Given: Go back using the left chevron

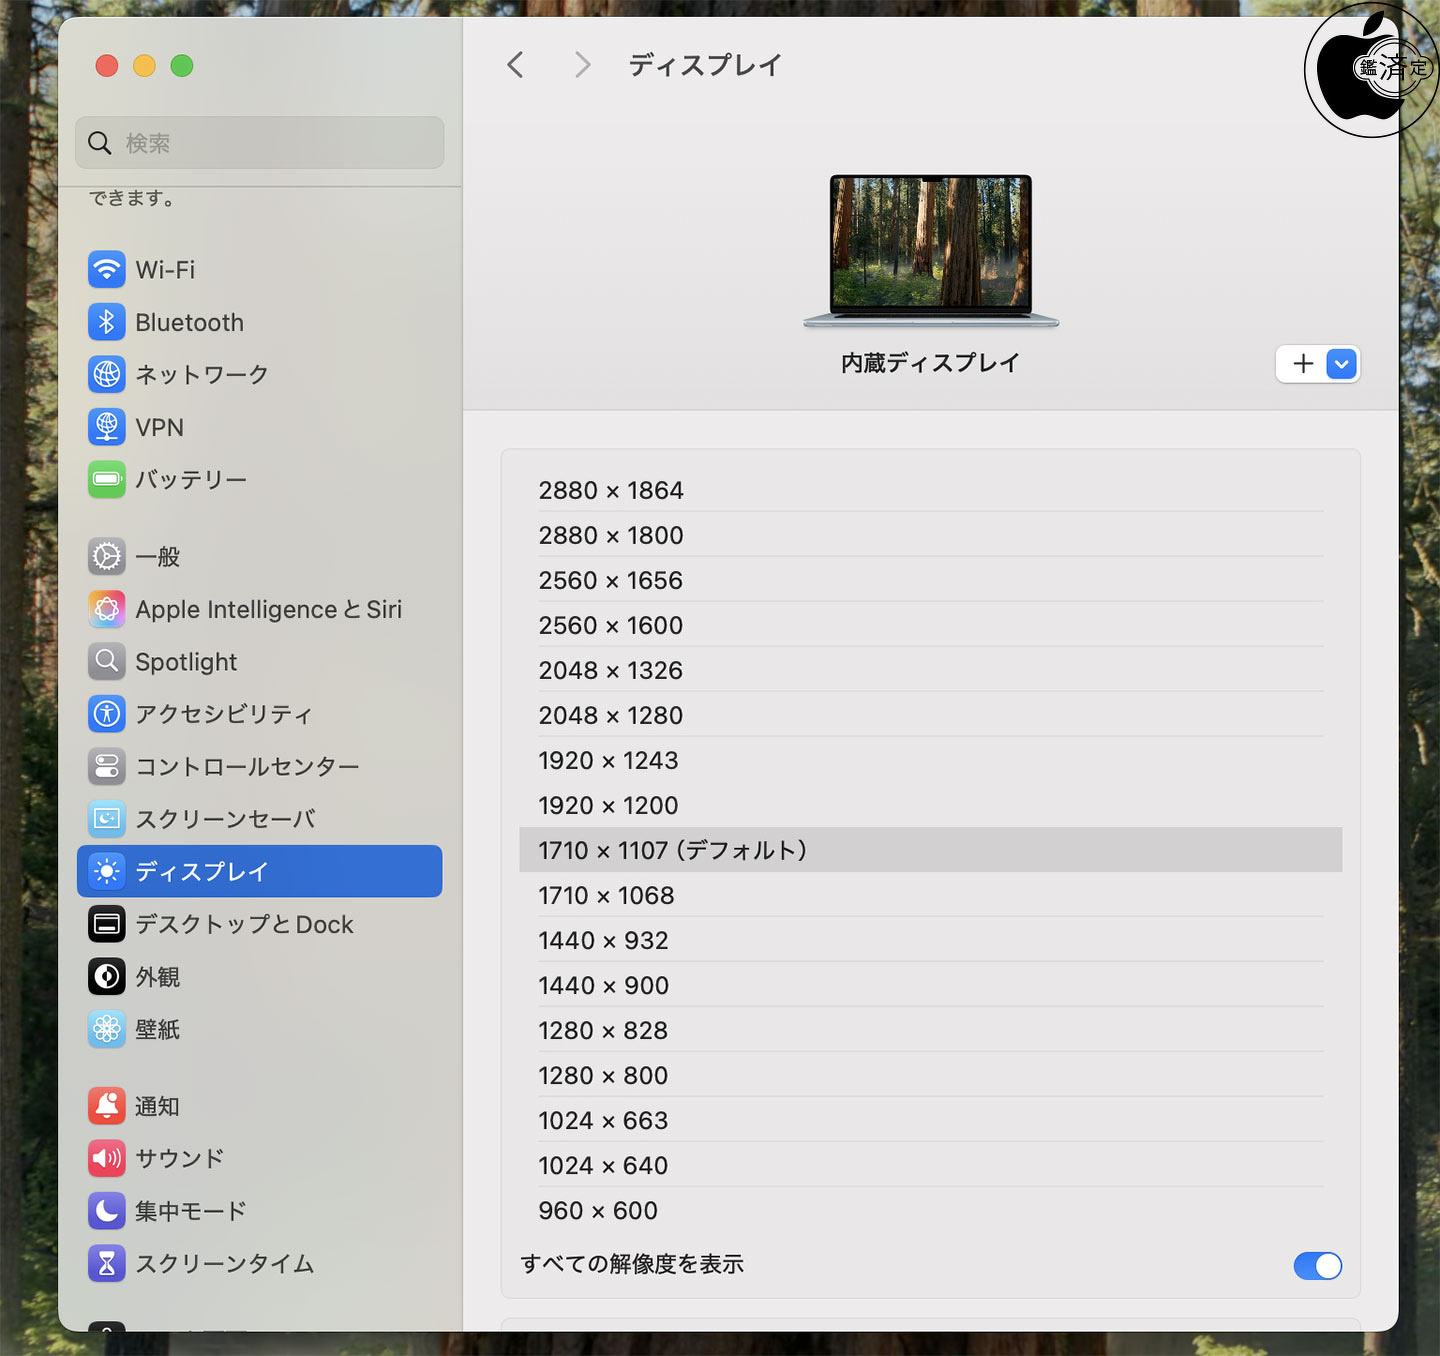Looking at the screenshot, I should tap(516, 65).
